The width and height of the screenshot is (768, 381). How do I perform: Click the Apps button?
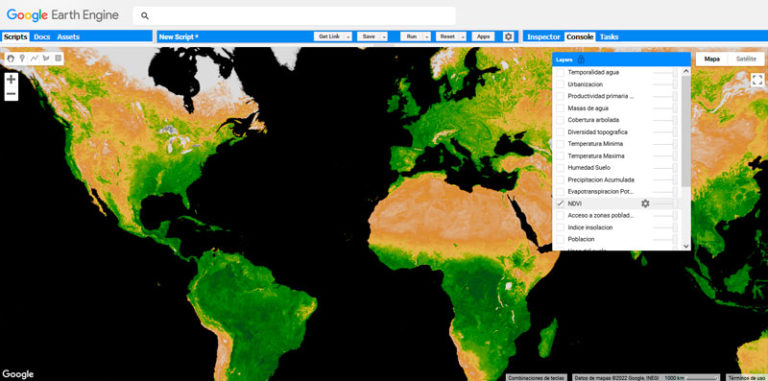tap(483, 37)
